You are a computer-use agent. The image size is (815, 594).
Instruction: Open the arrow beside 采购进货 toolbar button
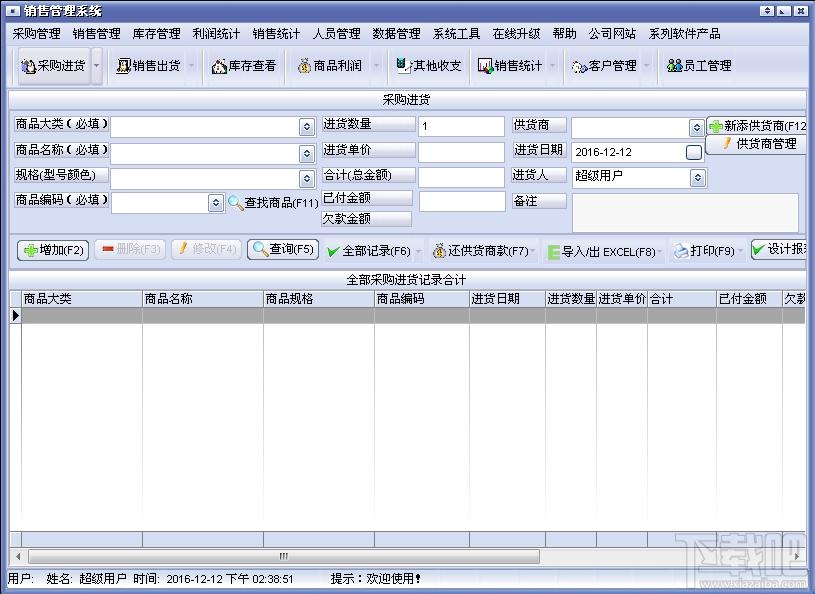(97, 65)
